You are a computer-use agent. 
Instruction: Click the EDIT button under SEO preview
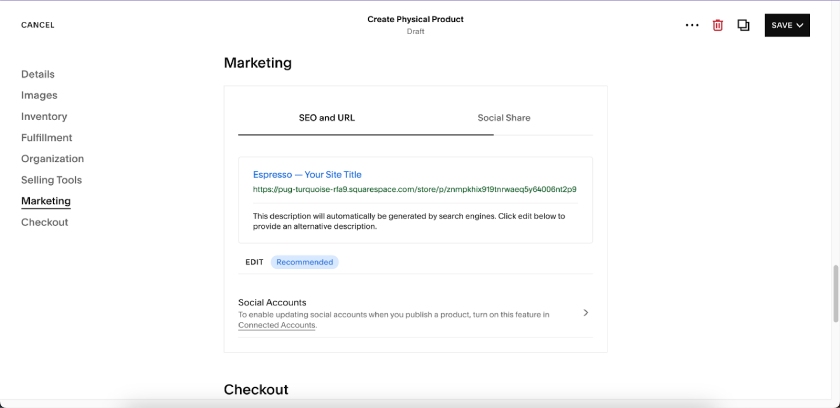click(254, 262)
